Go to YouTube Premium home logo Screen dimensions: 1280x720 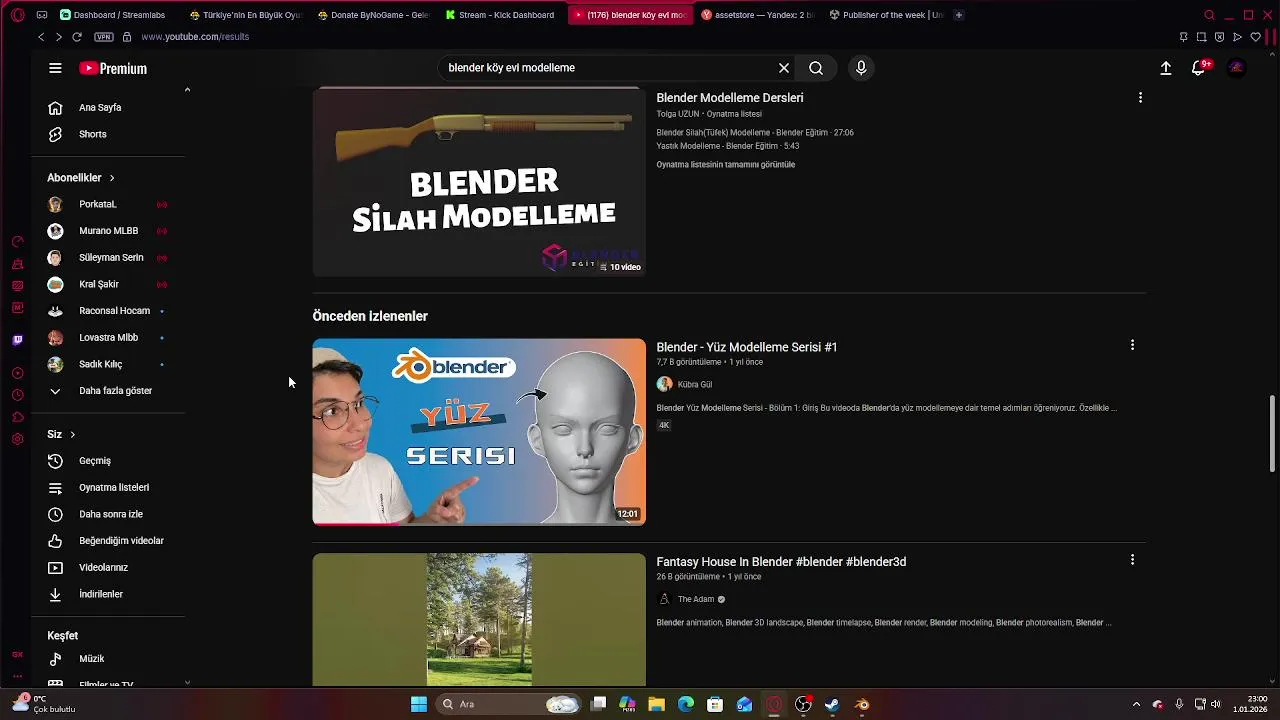[x=113, y=68]
